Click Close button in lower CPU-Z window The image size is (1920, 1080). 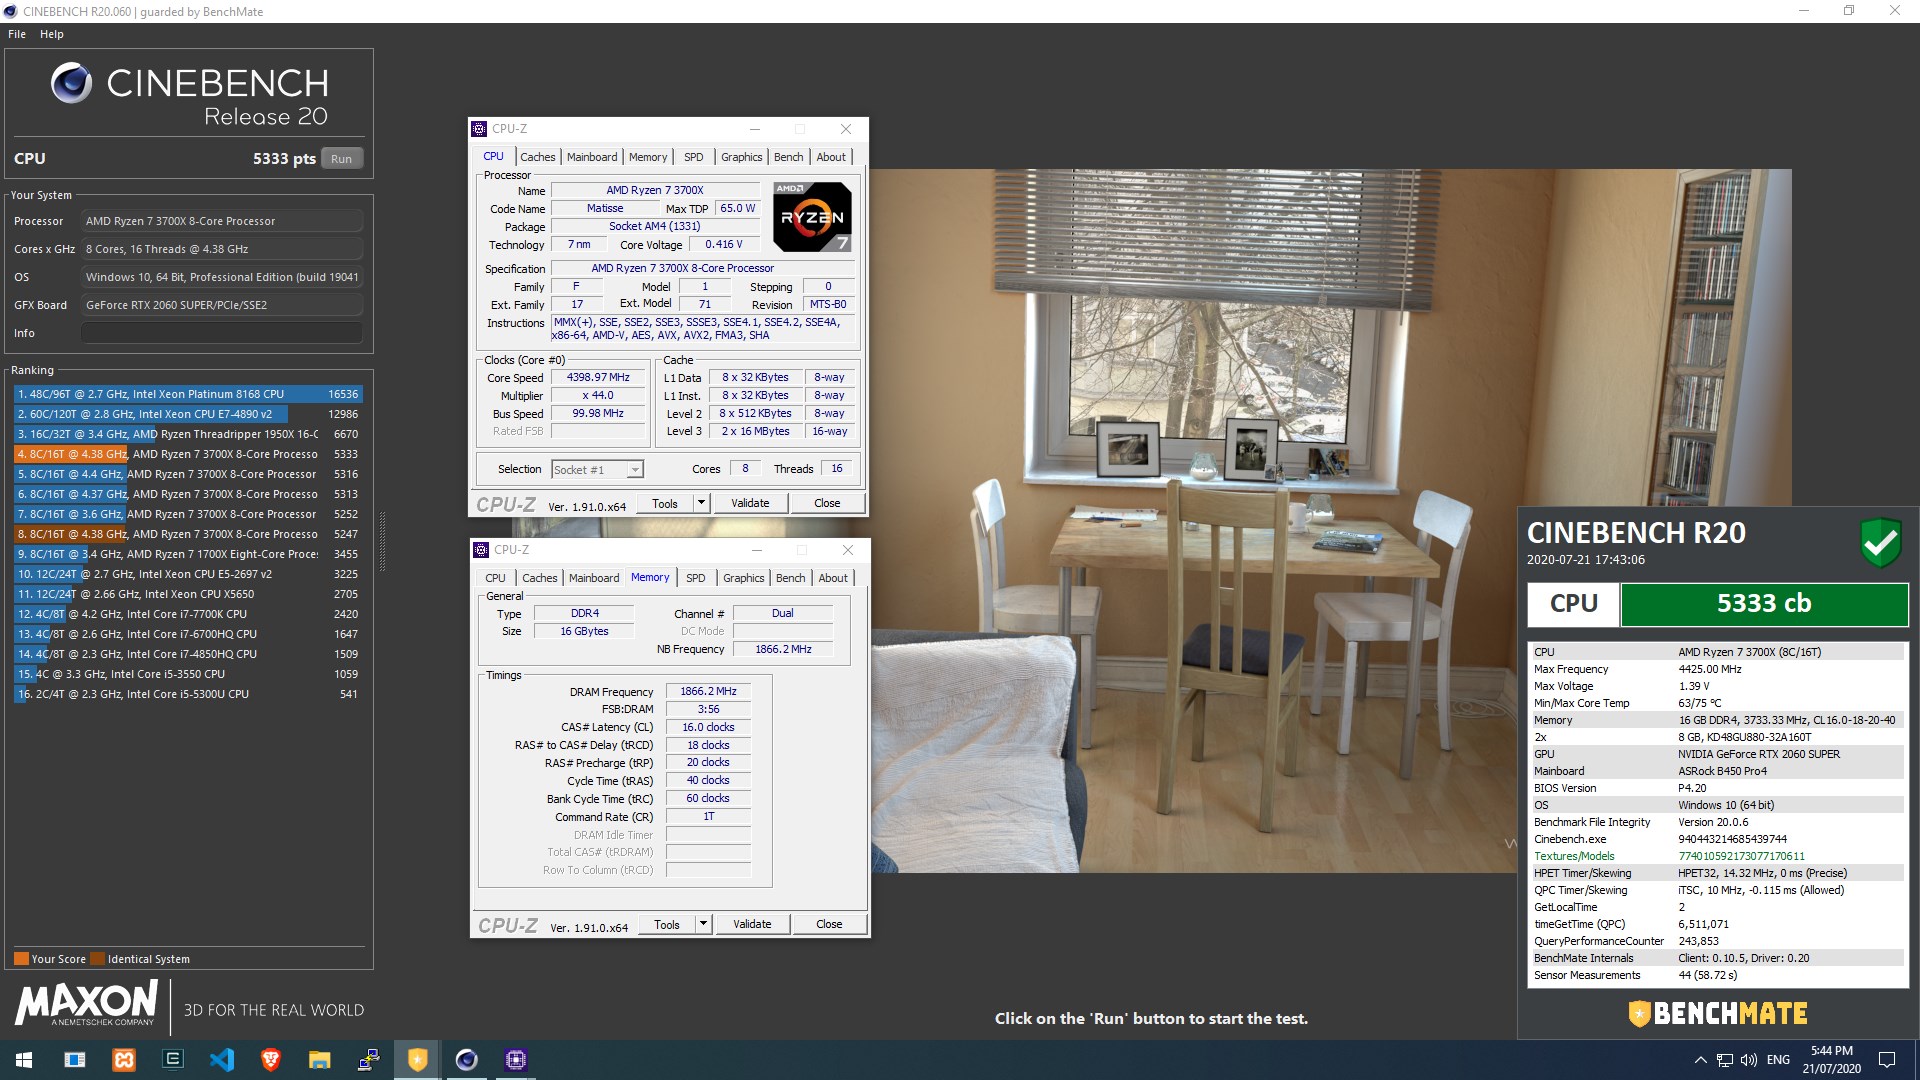pyautogui.click(x=829, y=924)
